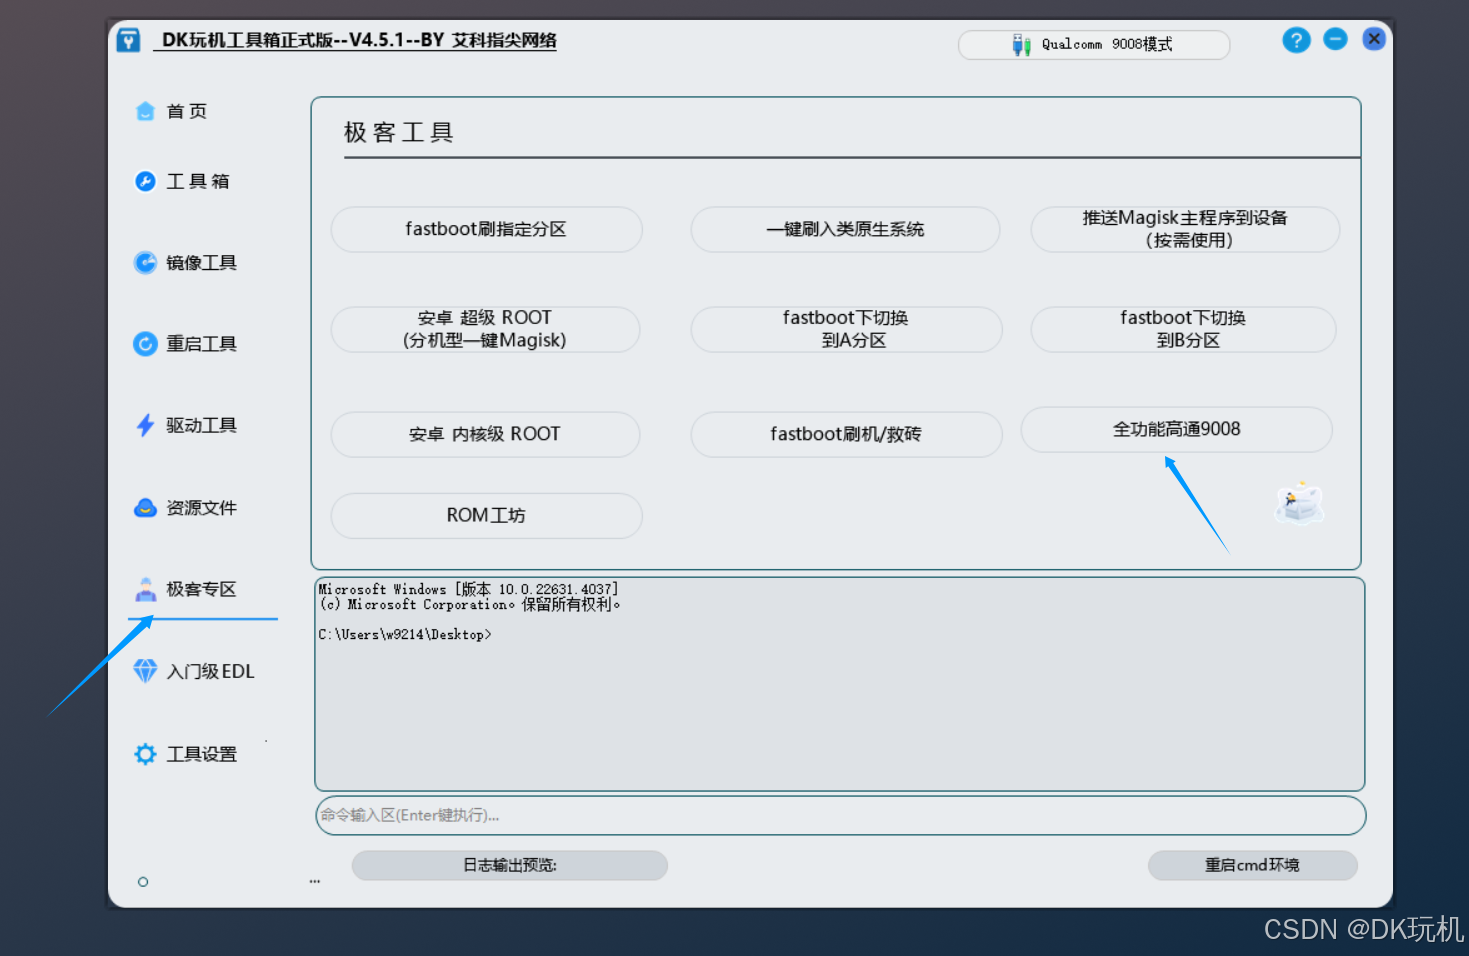
Task: Click the 镜像工具 sidebar icon
Action: pyautogui.click(x=145, y=262)
